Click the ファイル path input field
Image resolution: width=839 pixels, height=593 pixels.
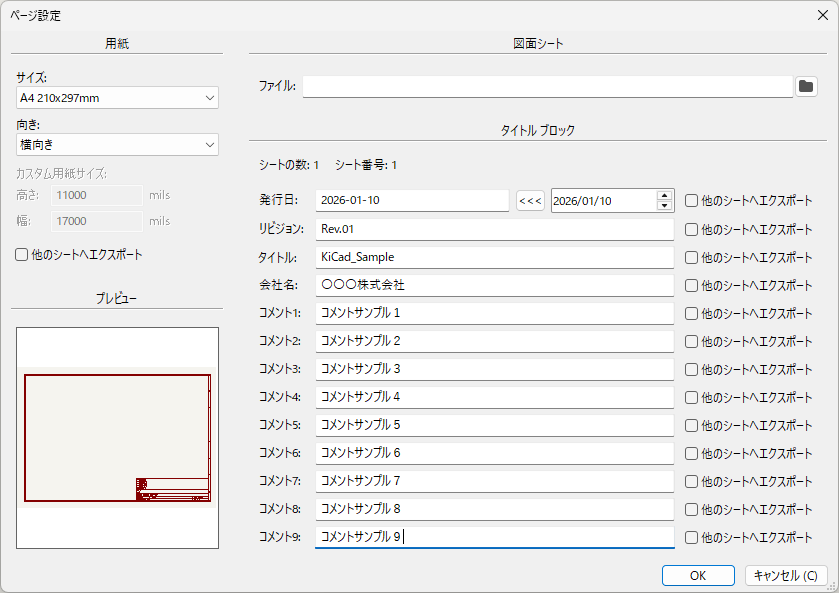pyautogui.click(x=547, y=86)
